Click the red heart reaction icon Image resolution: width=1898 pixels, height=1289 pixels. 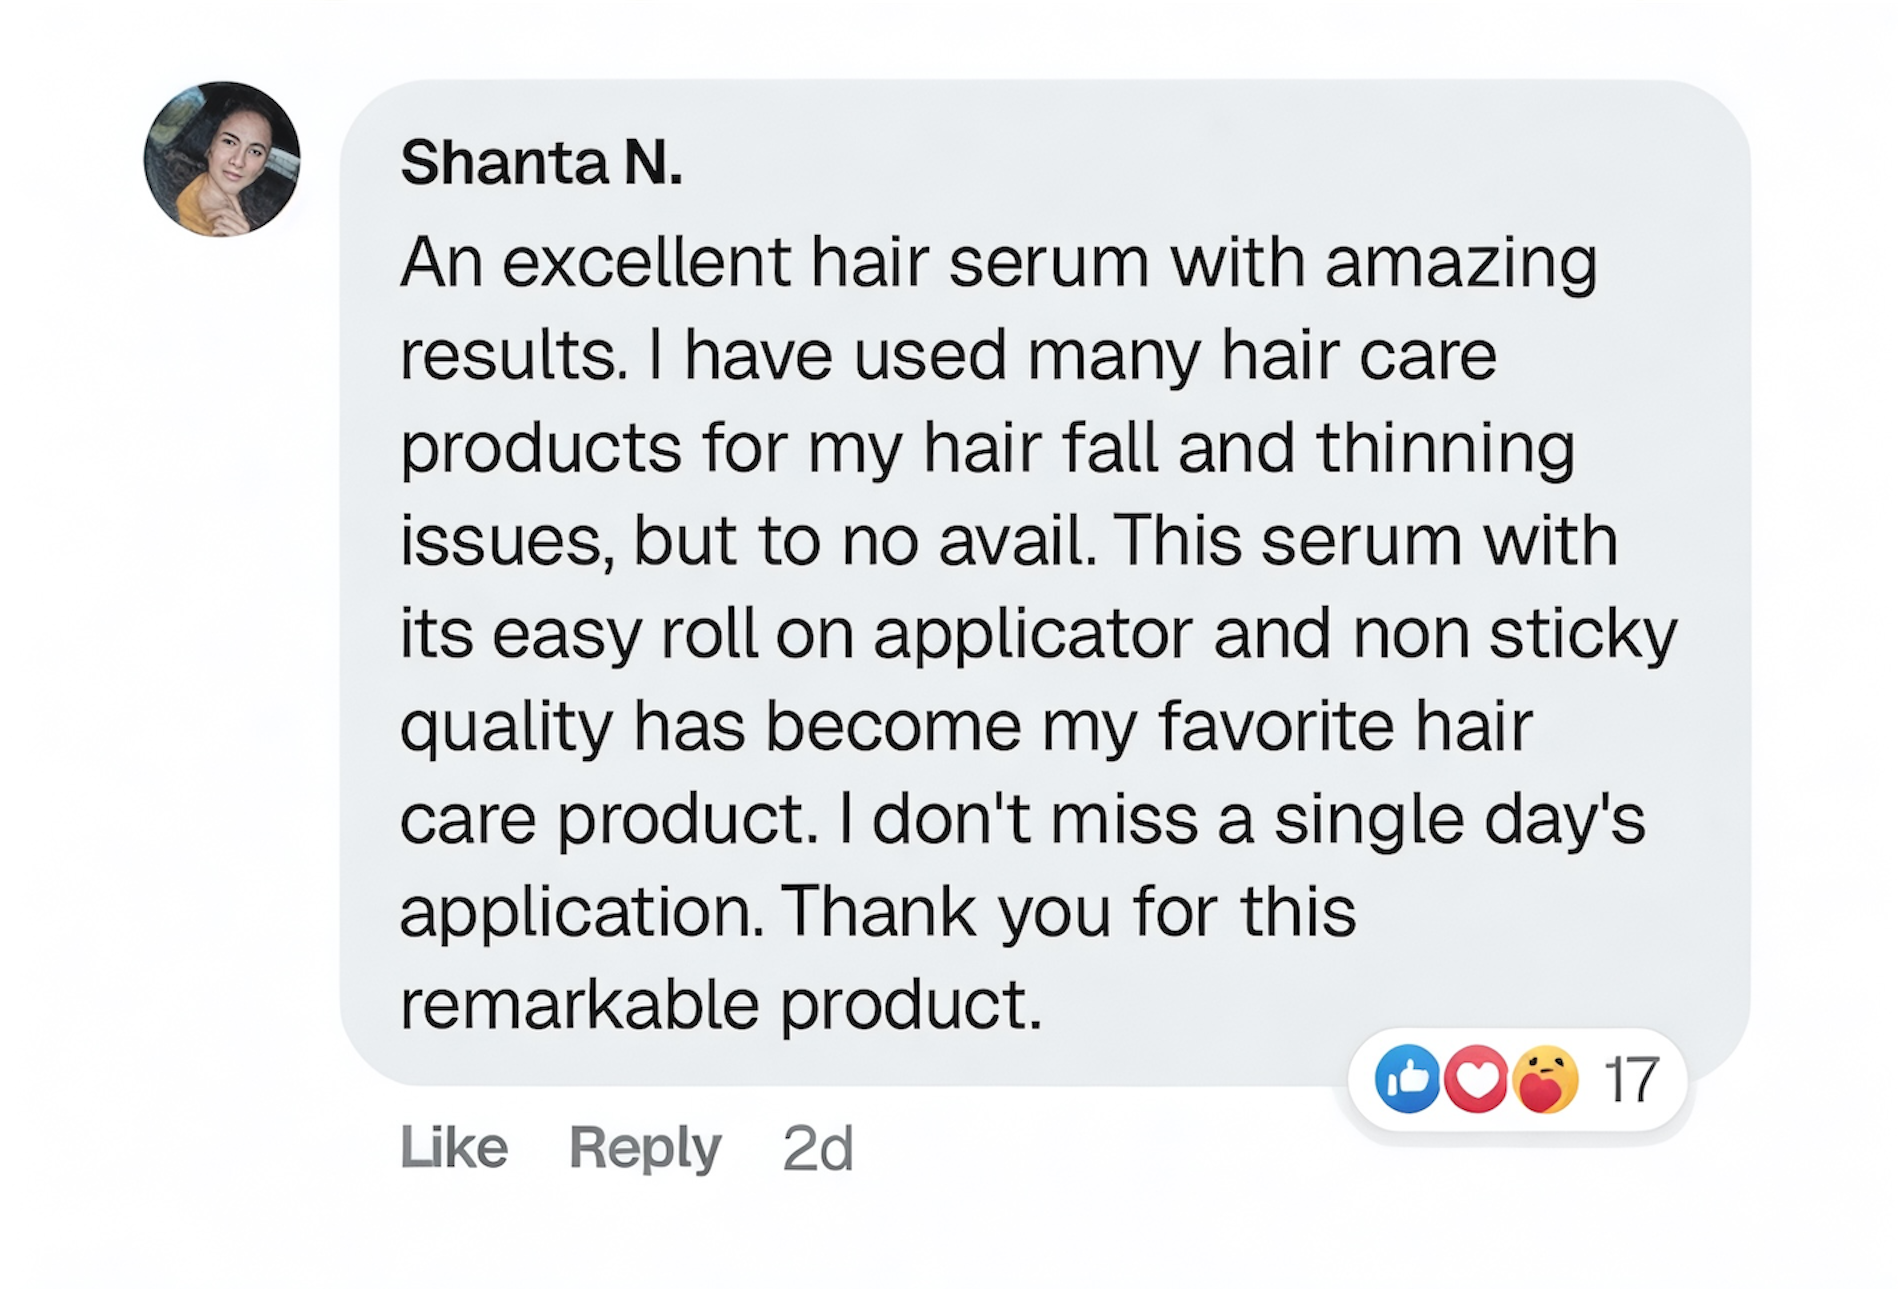pos(1476,1079)
